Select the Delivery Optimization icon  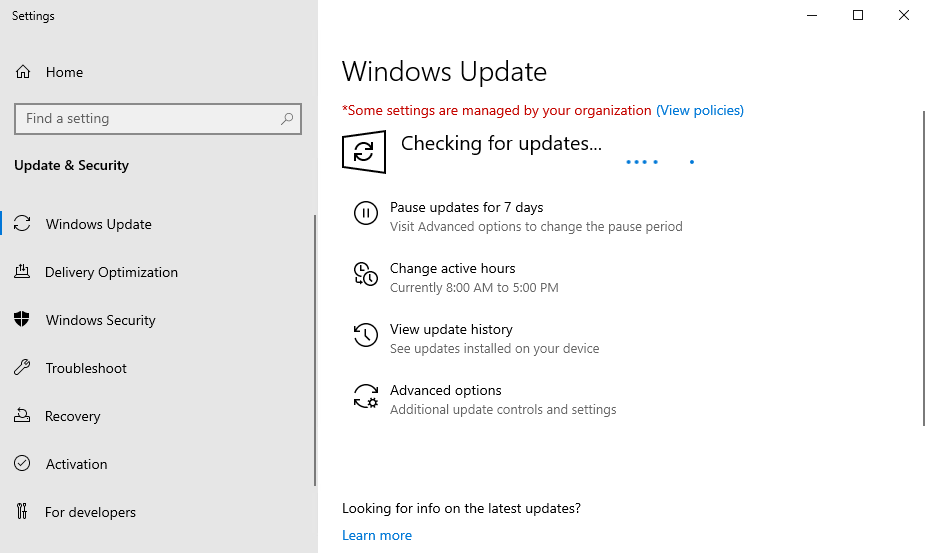(x=22, y=272)
